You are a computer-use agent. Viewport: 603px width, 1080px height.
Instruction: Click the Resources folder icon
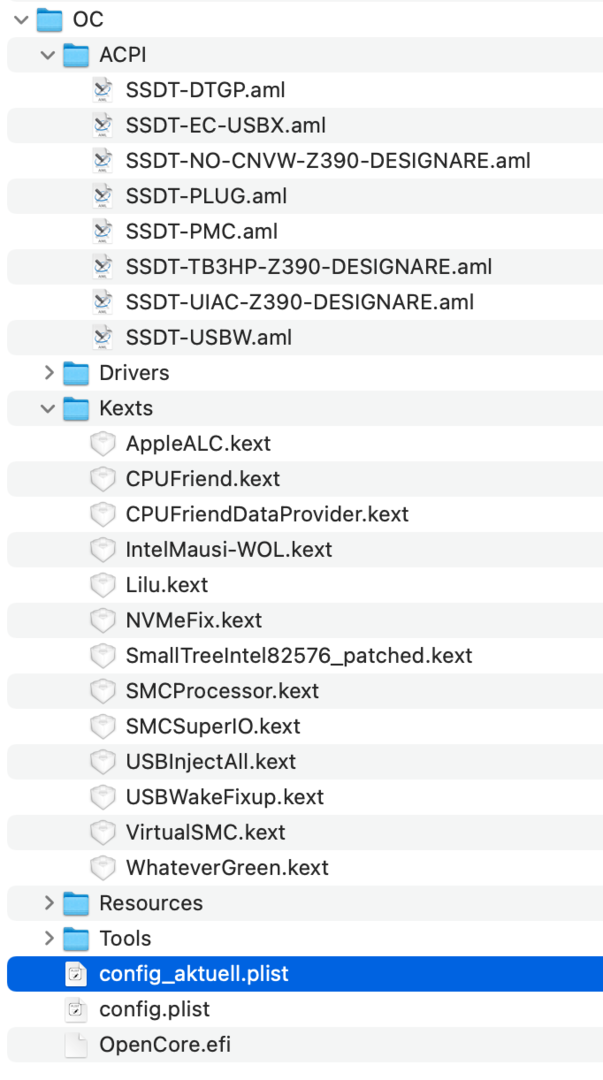pos(76,903)
